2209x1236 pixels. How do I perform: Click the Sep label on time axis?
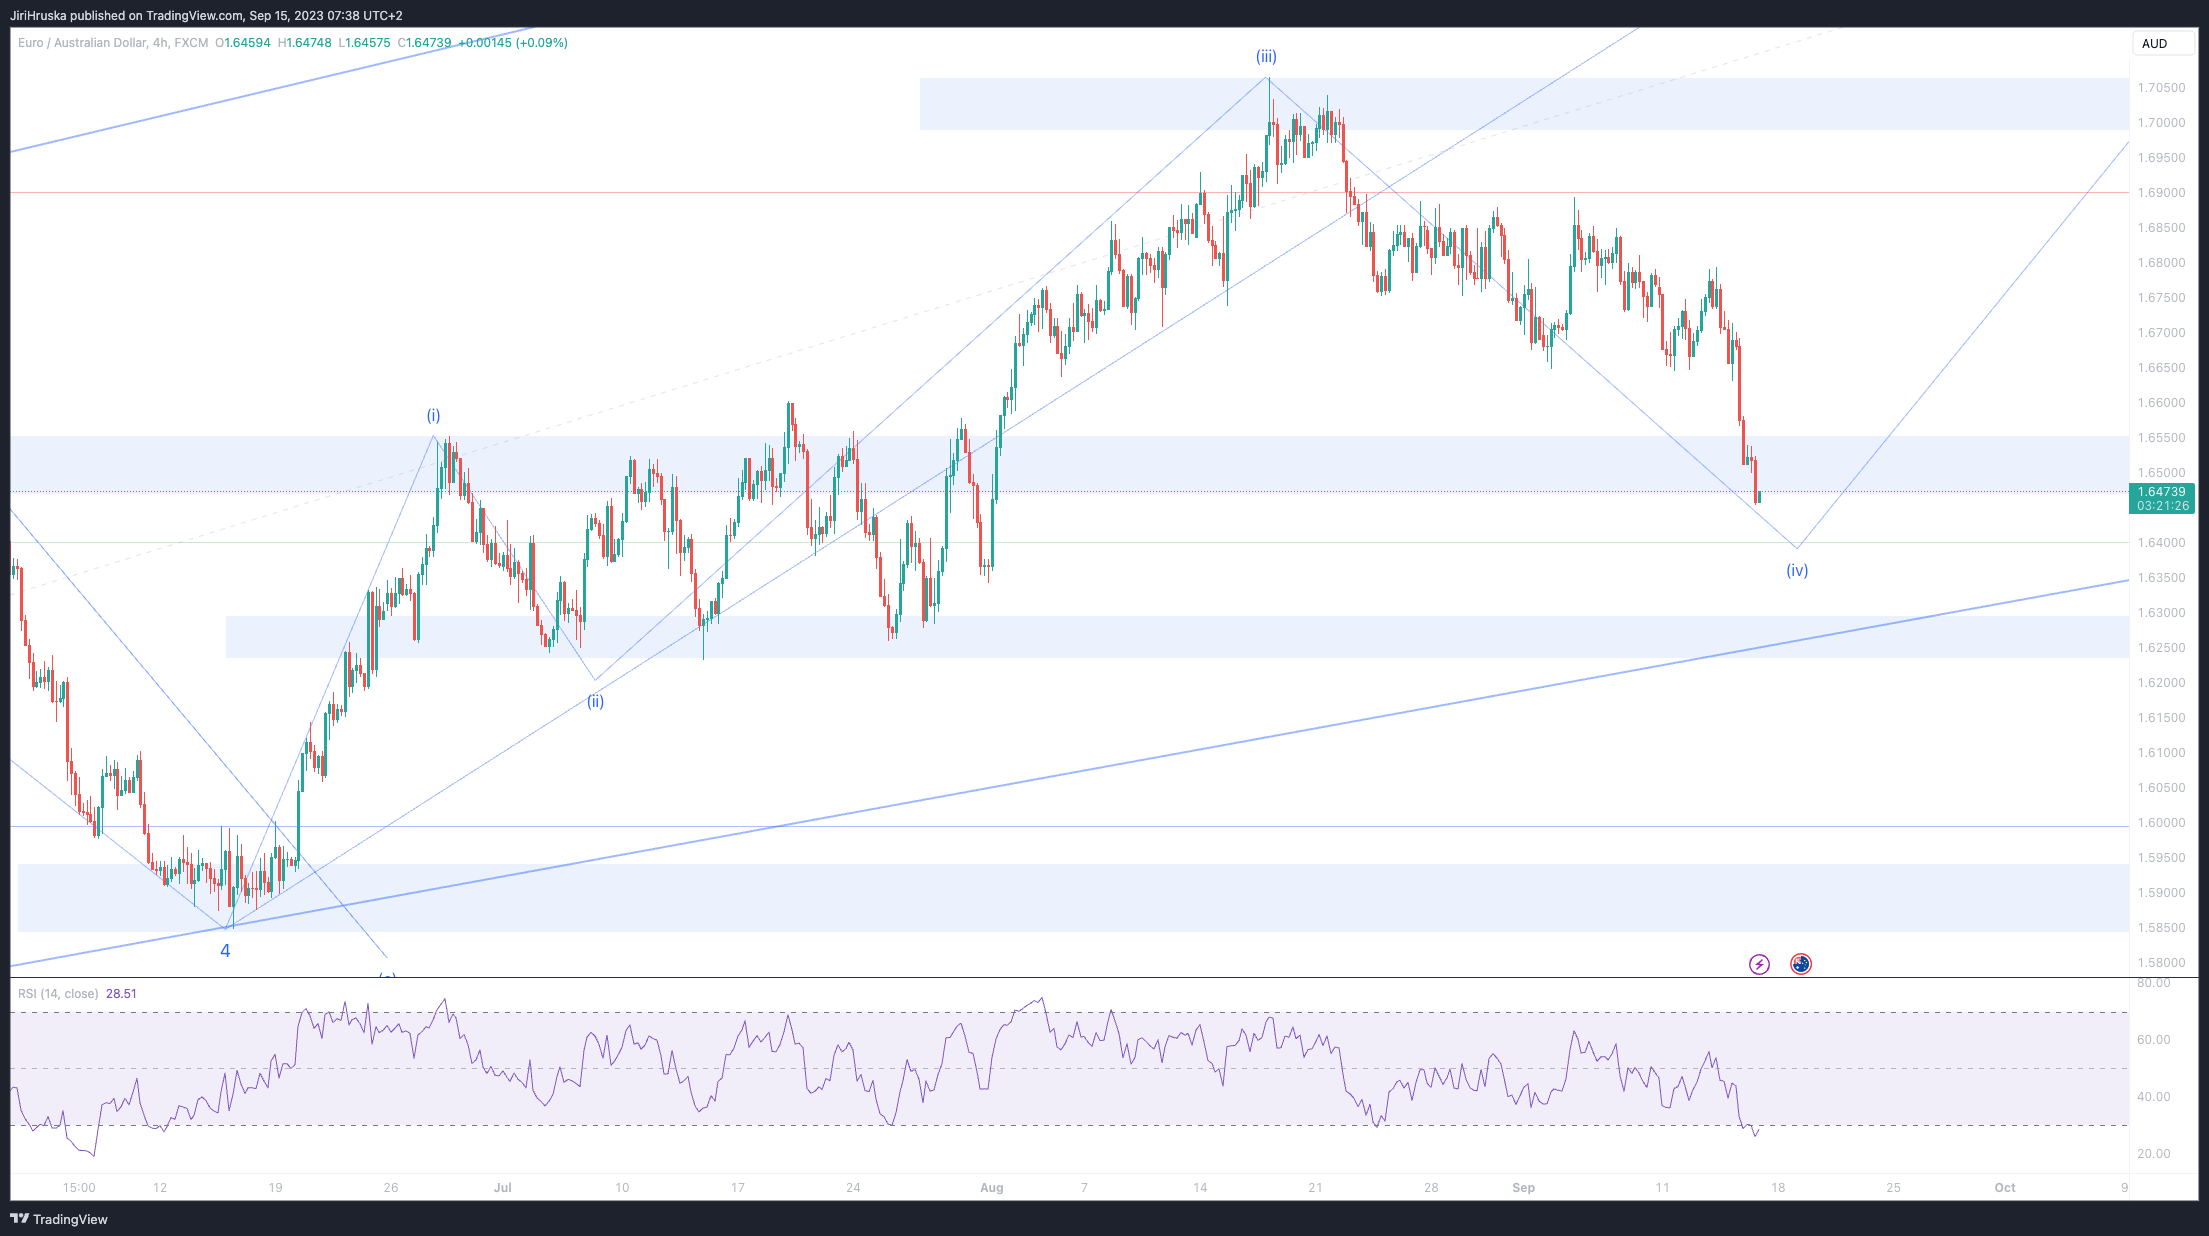click(x=1523, y=1188)
